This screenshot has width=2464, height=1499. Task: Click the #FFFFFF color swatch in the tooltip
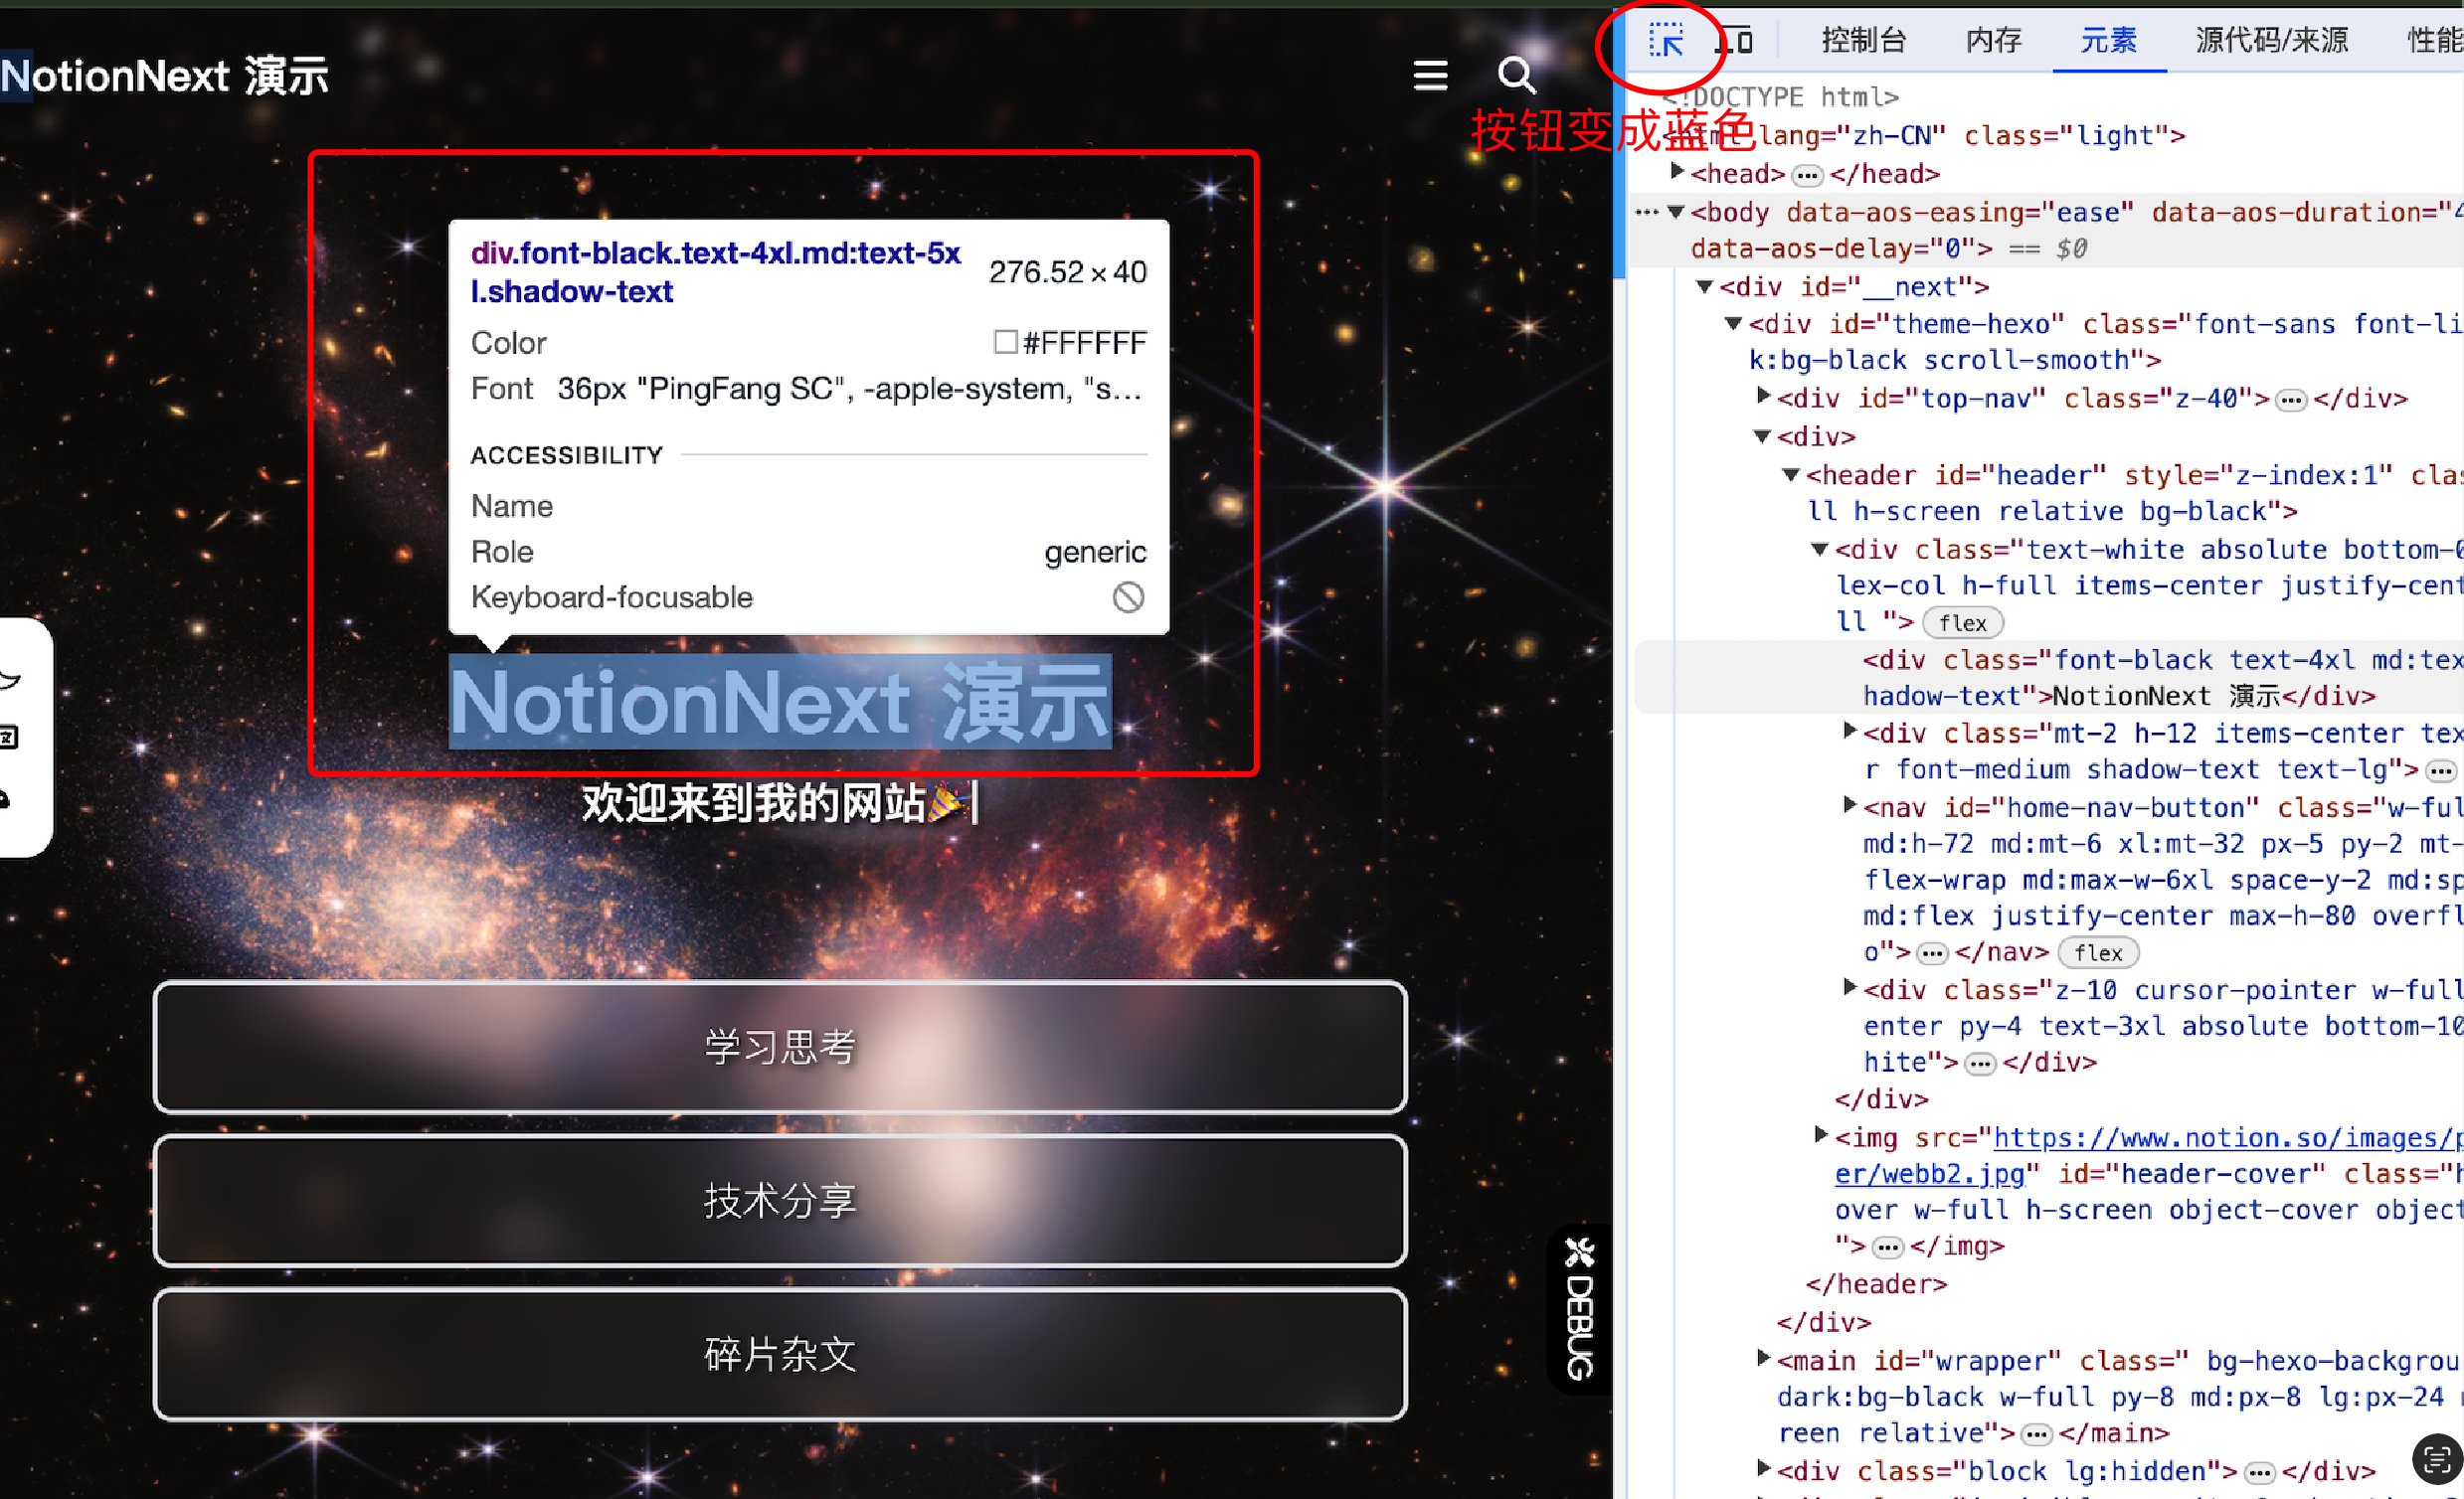[1005, 342]
